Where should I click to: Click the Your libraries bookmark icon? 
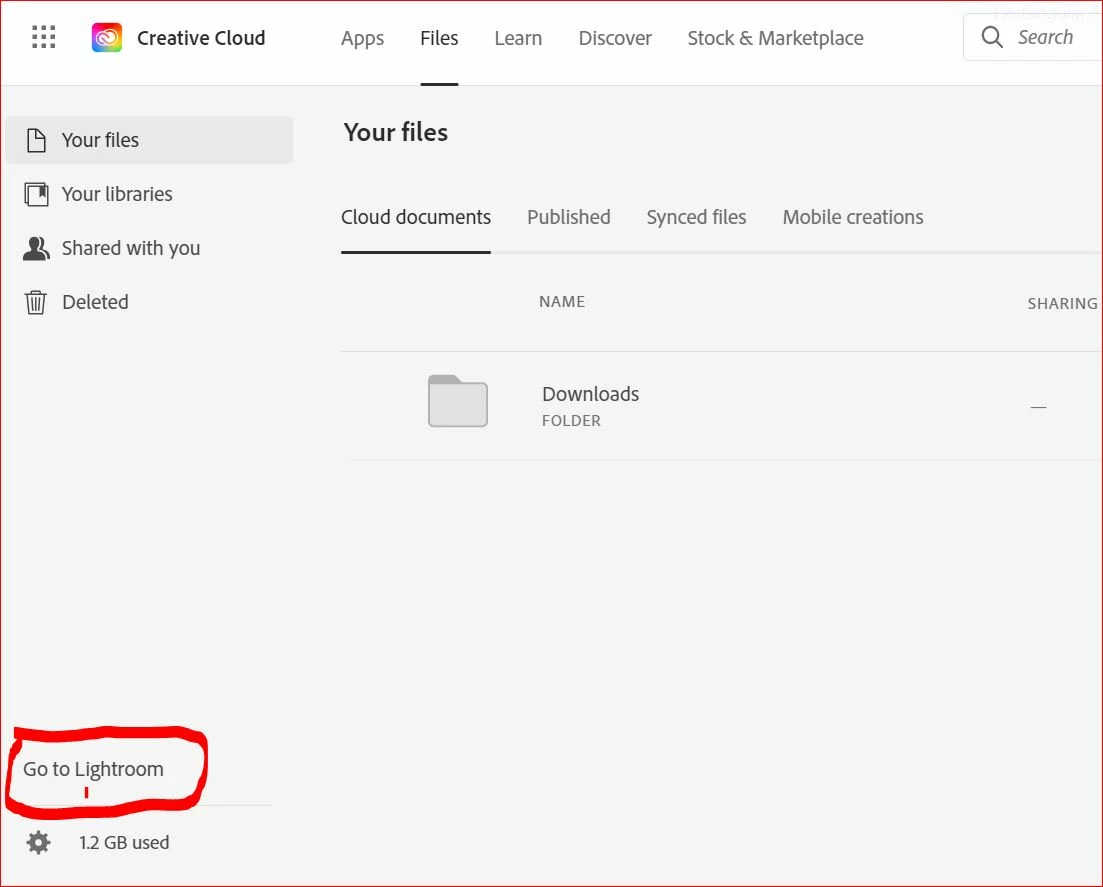[x=36, y=194]
